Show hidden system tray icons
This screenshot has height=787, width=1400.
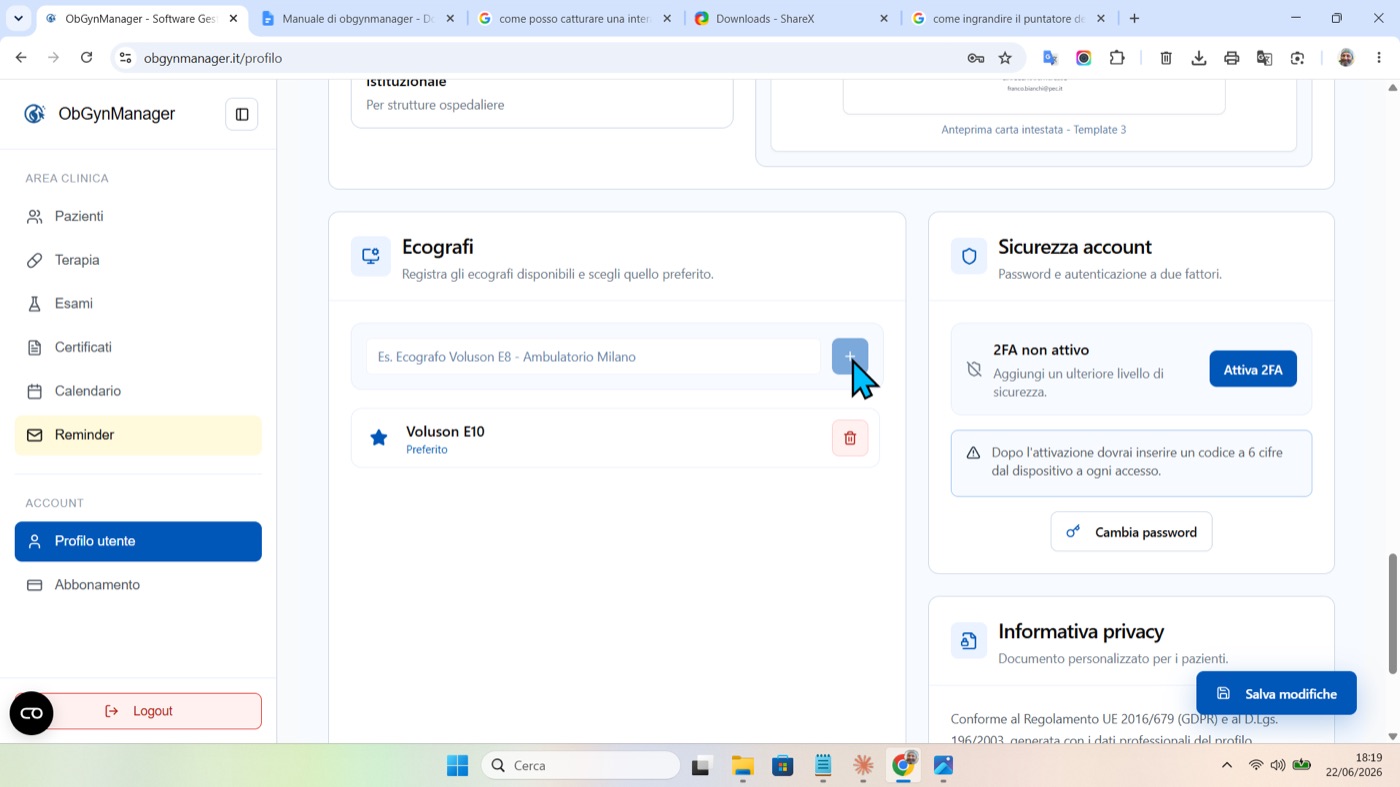[x=1227, y=765]
